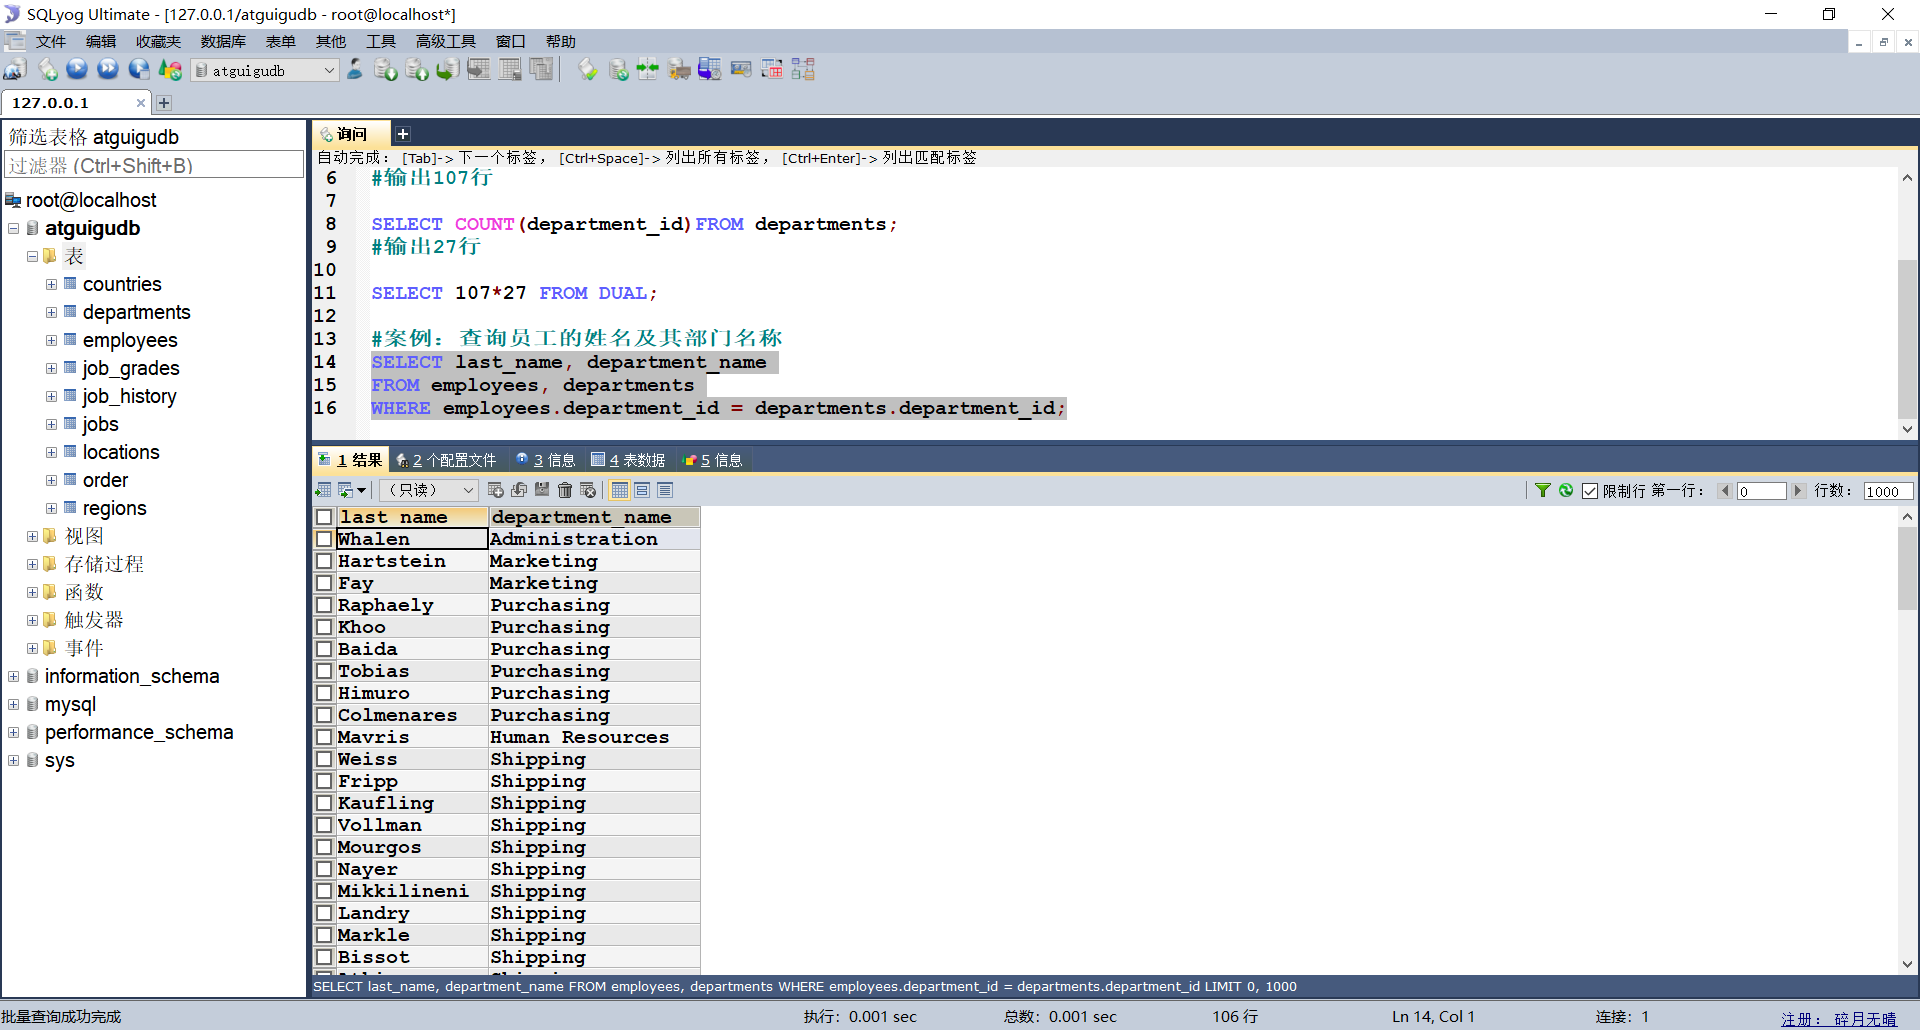Check the select-all header checkbox
This screenshot has width=1920, height=1030.
pyautogui.click(x=324, y=517)
